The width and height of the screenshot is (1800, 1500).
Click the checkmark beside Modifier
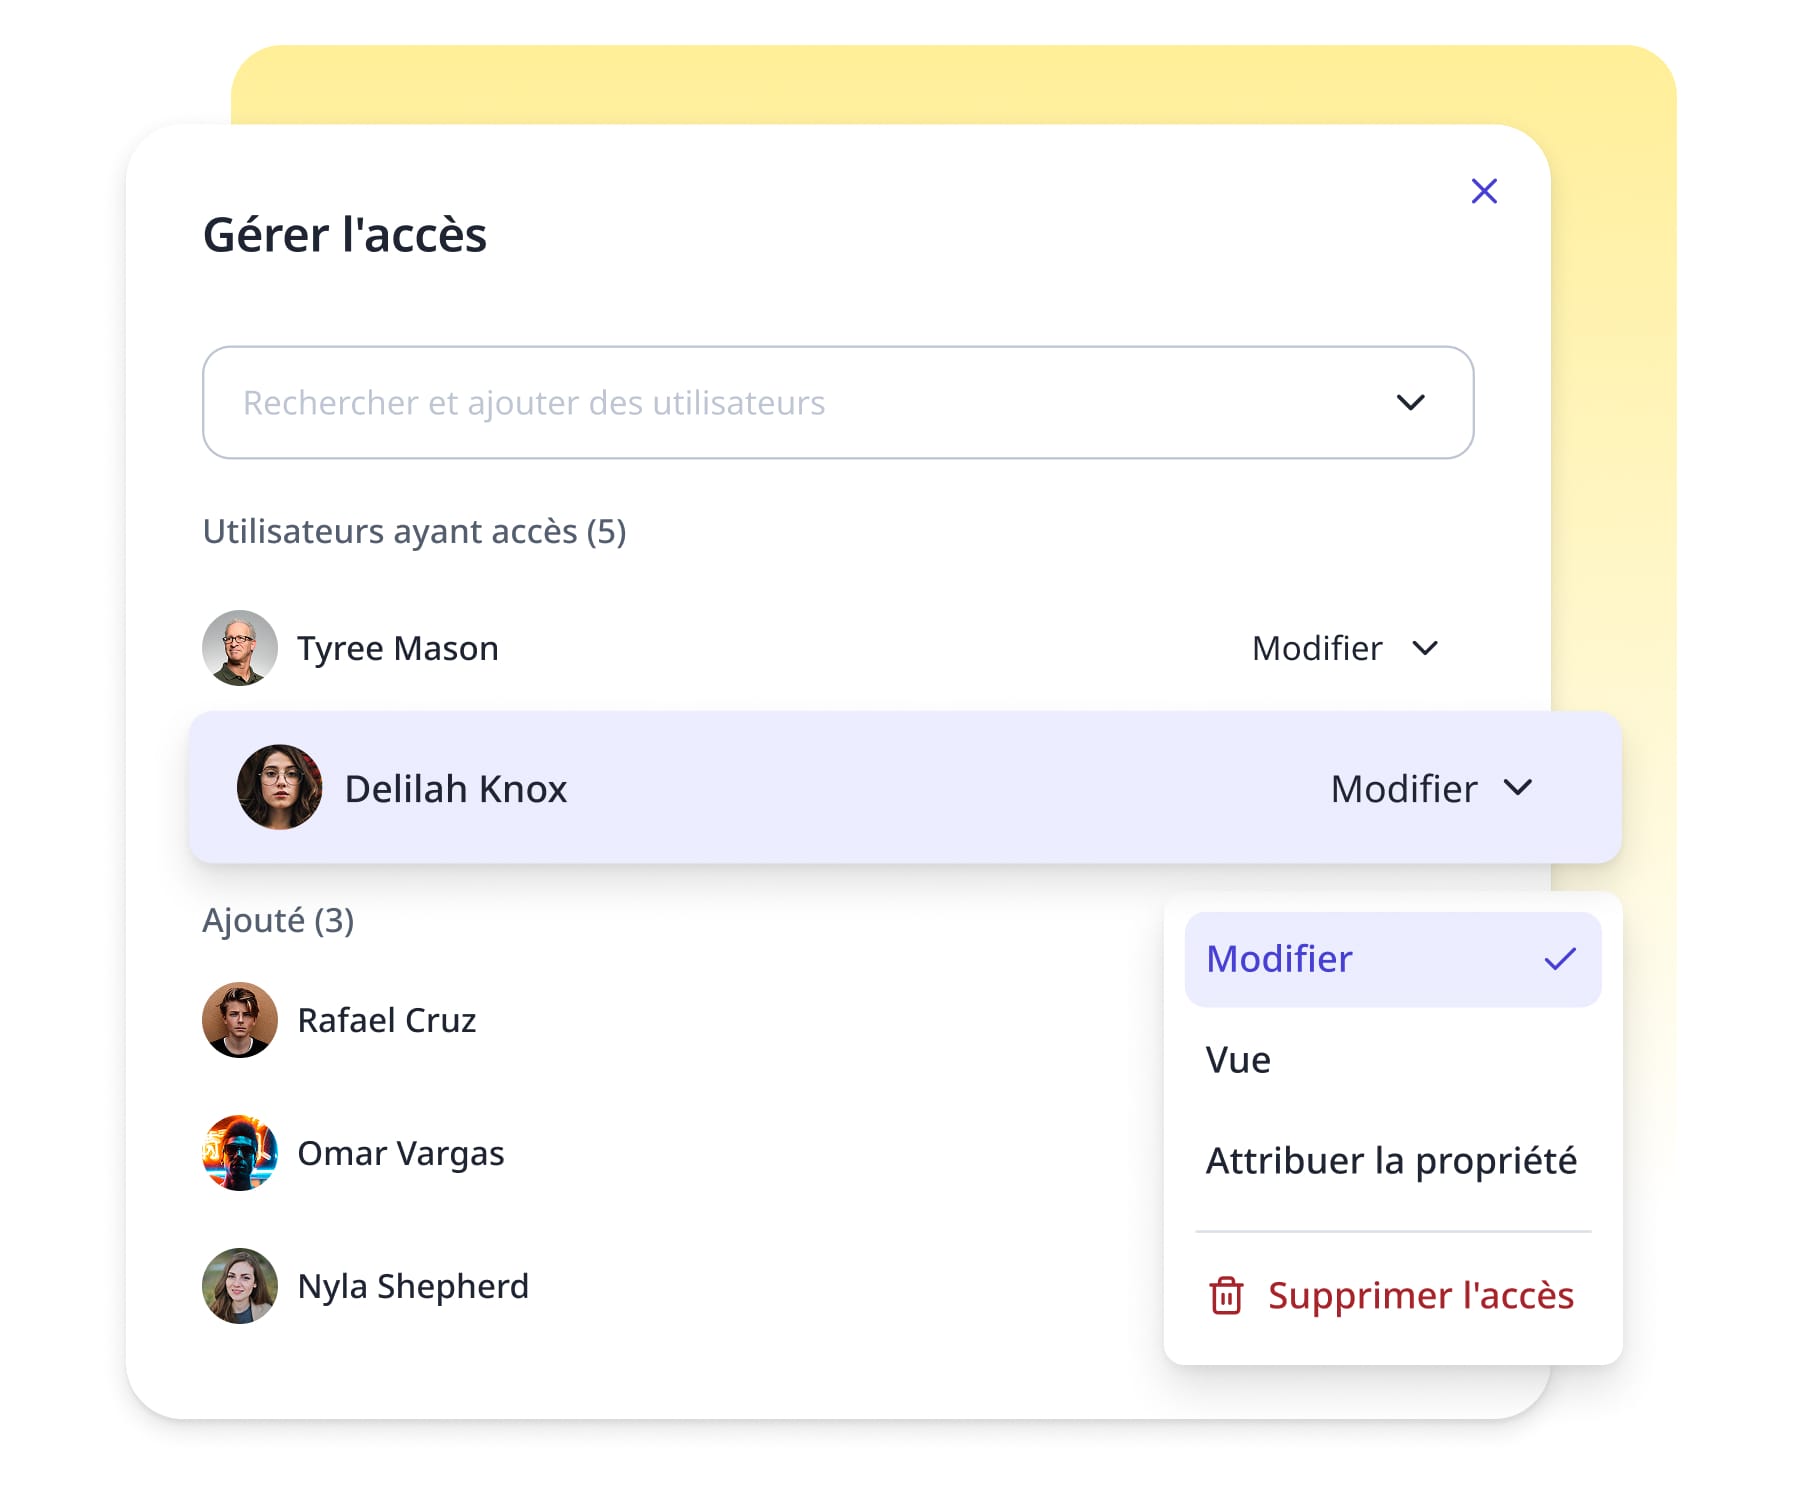(x=1559, y=959)
